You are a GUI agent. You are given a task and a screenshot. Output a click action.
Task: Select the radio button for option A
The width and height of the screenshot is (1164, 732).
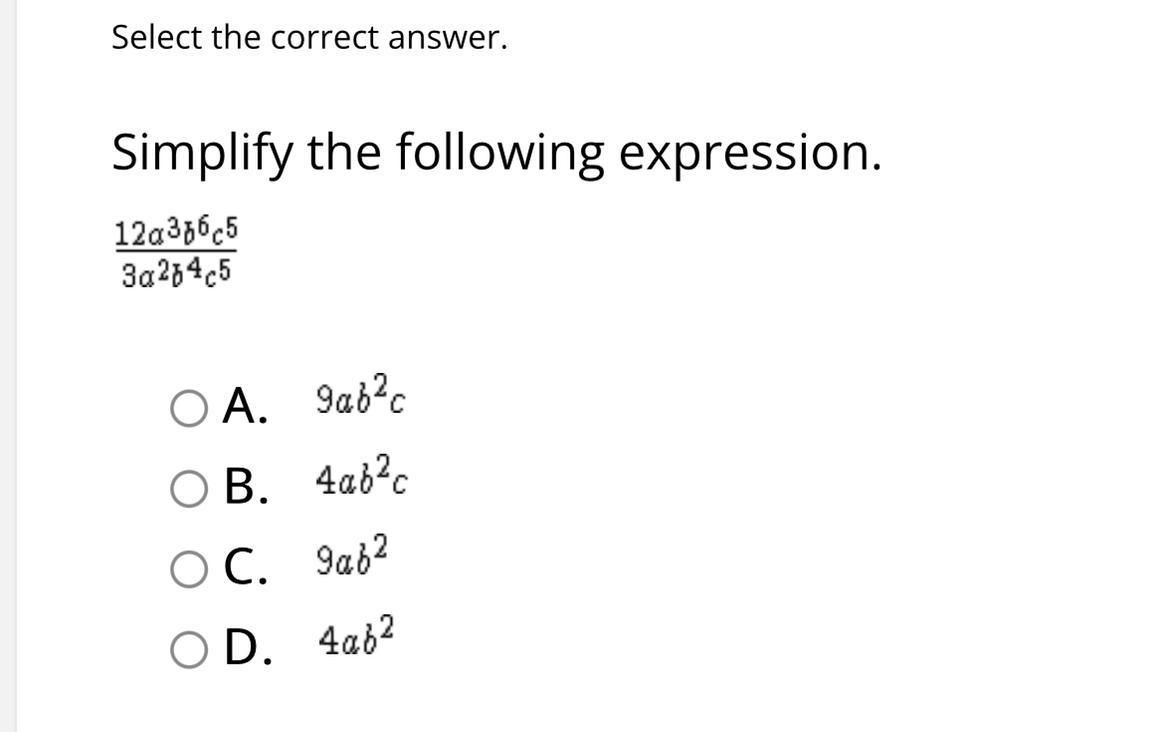(x=189, y=409)
